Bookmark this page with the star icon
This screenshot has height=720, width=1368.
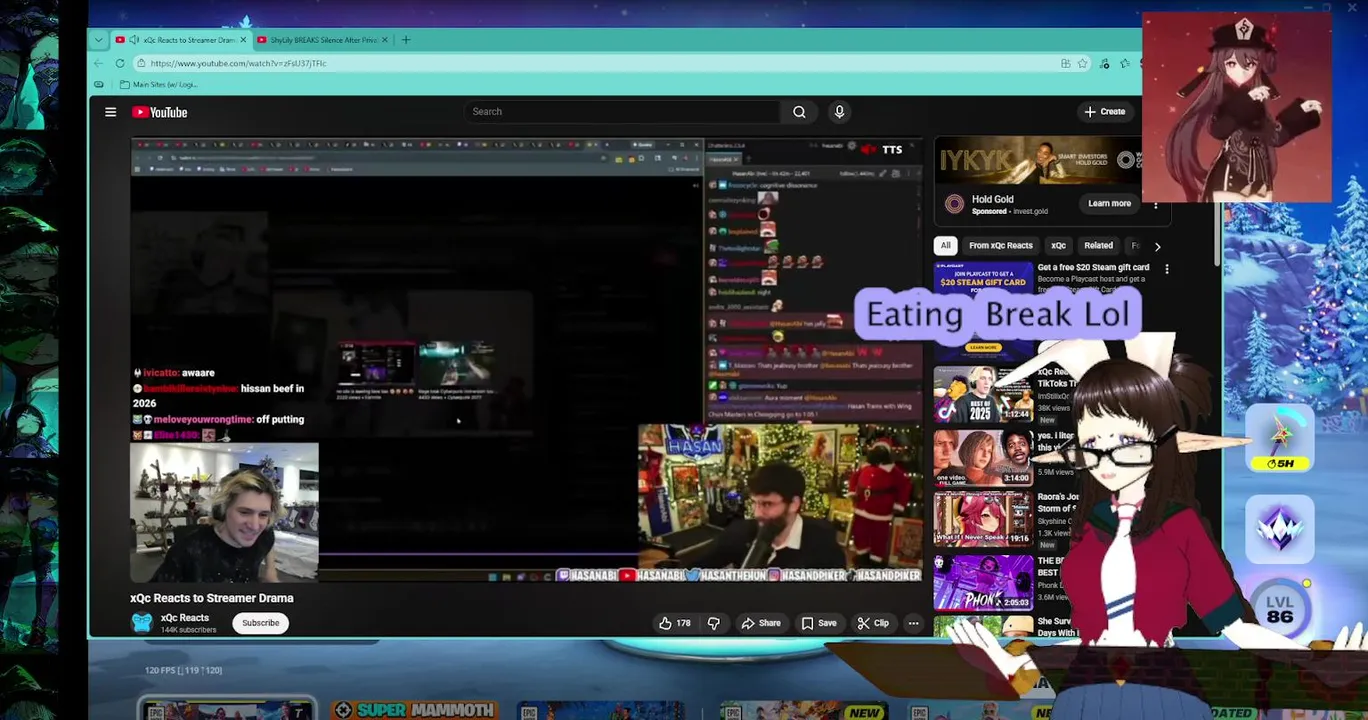1082,63
